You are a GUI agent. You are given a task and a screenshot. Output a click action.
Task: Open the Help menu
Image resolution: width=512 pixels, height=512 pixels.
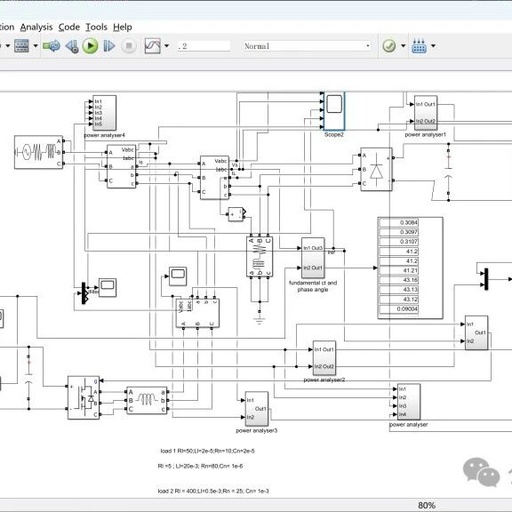122,27
